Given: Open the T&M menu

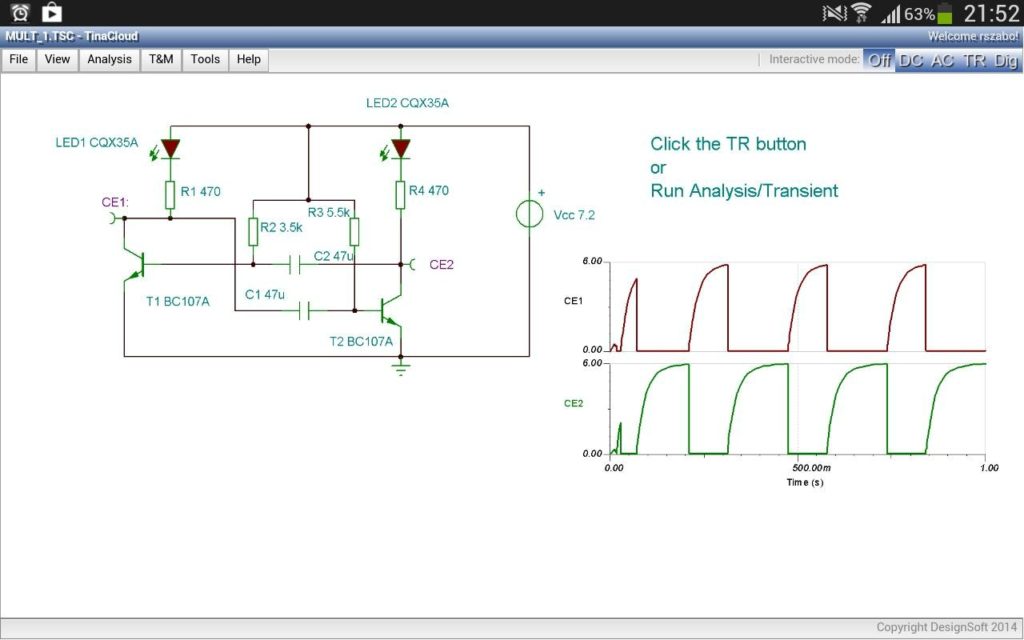Looking at the screenshot, I should [161, 60].
